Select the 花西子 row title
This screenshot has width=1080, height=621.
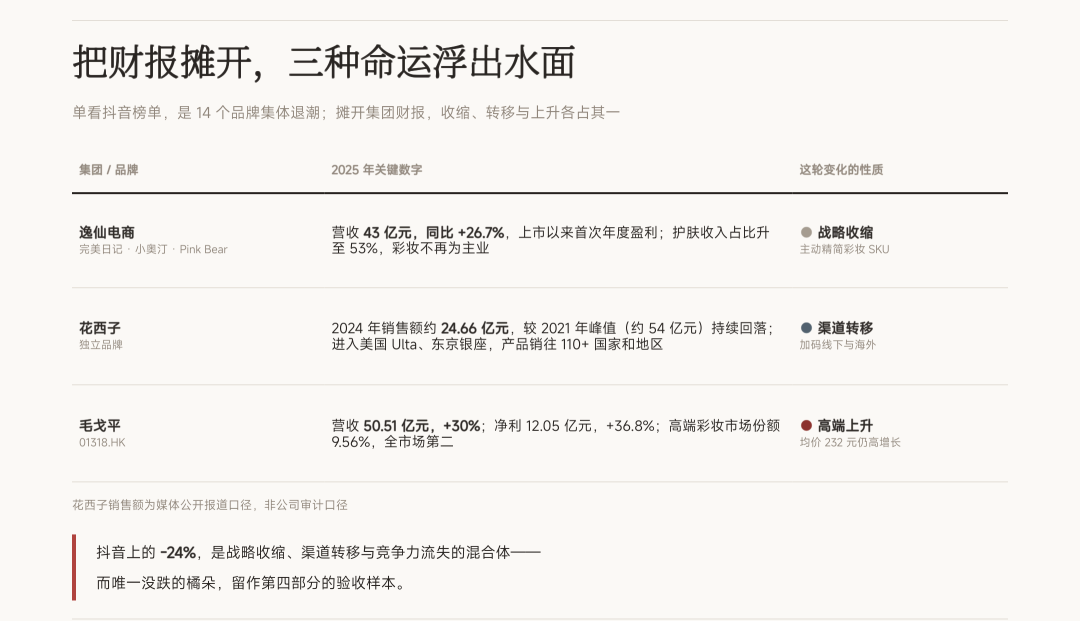click(100, 328)
